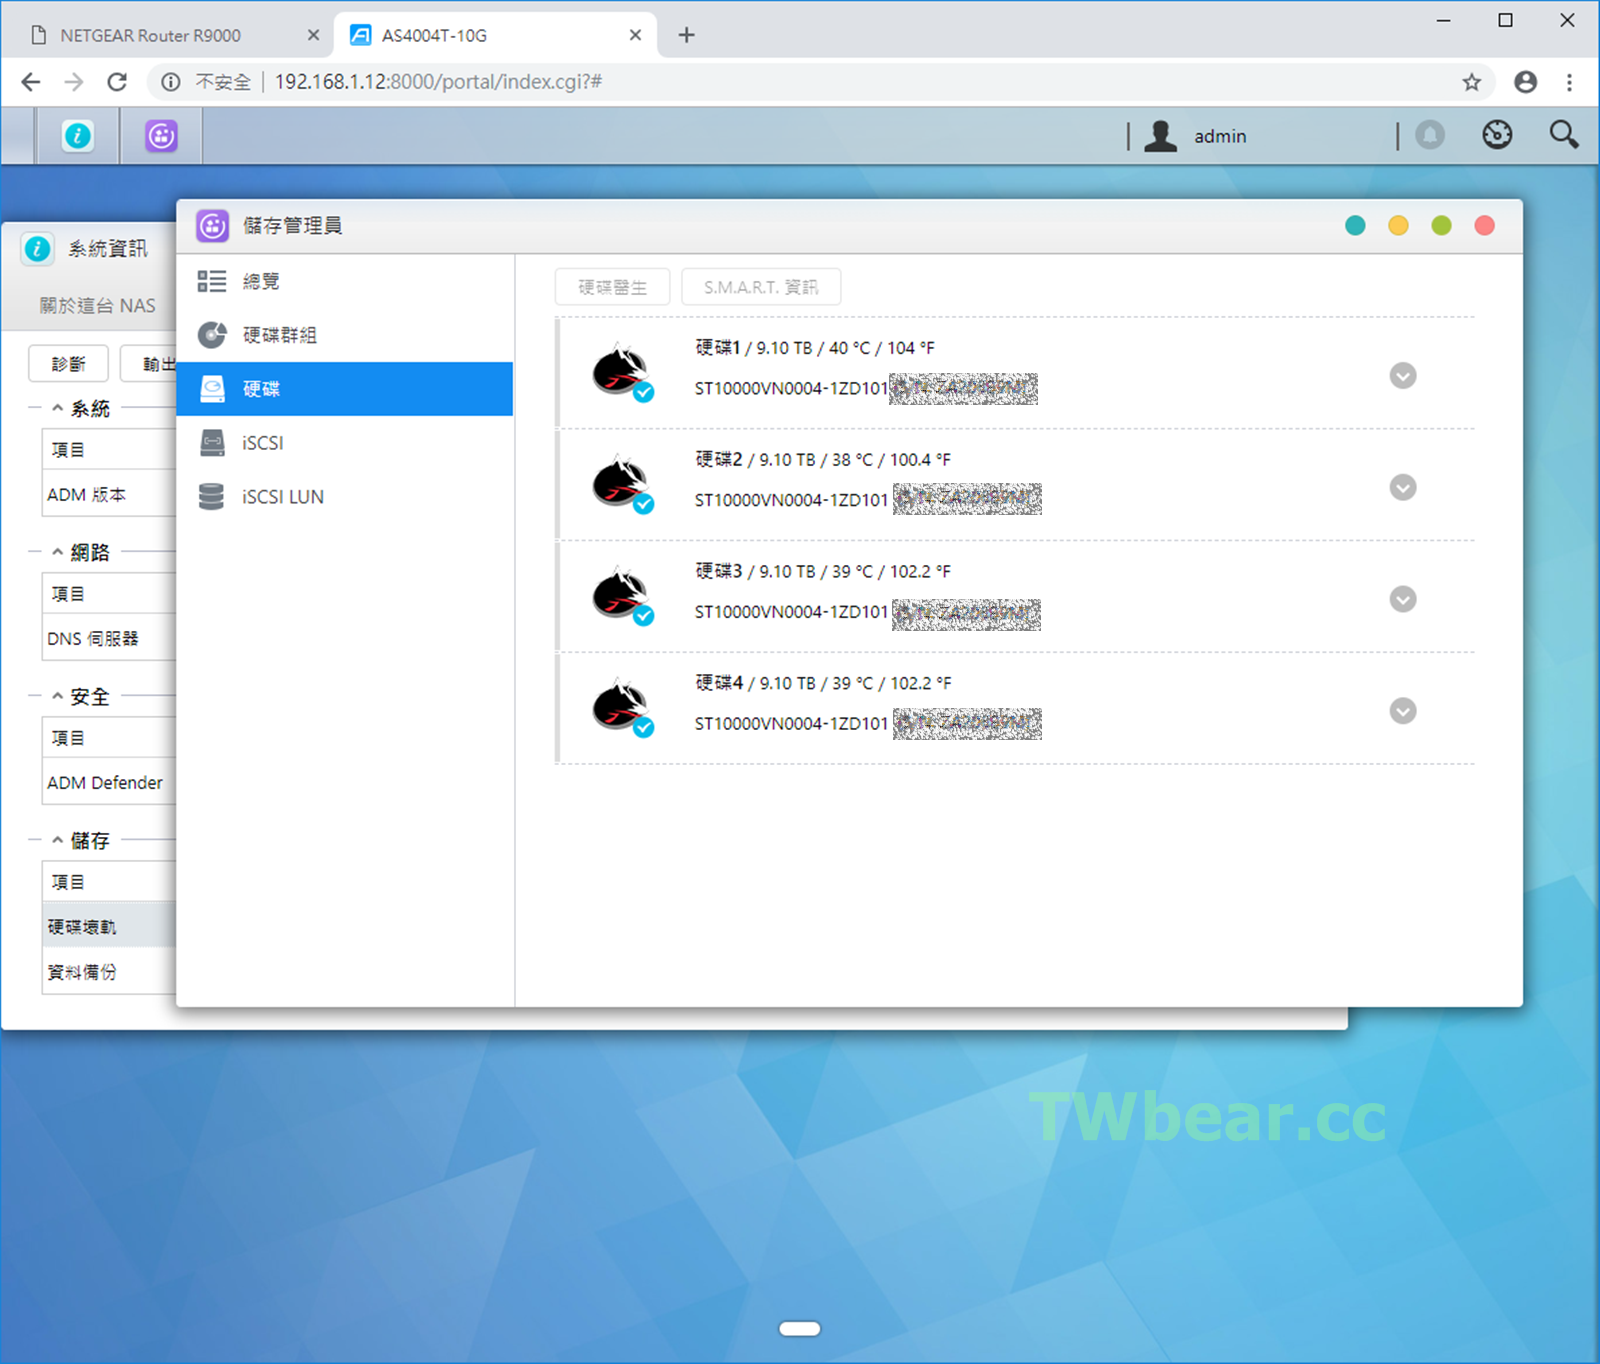Image resolution: width=1600 pixels, height=1364 pixels.
Task: Collapse the 儲存 section in System Information
Action: click(58, 840)
